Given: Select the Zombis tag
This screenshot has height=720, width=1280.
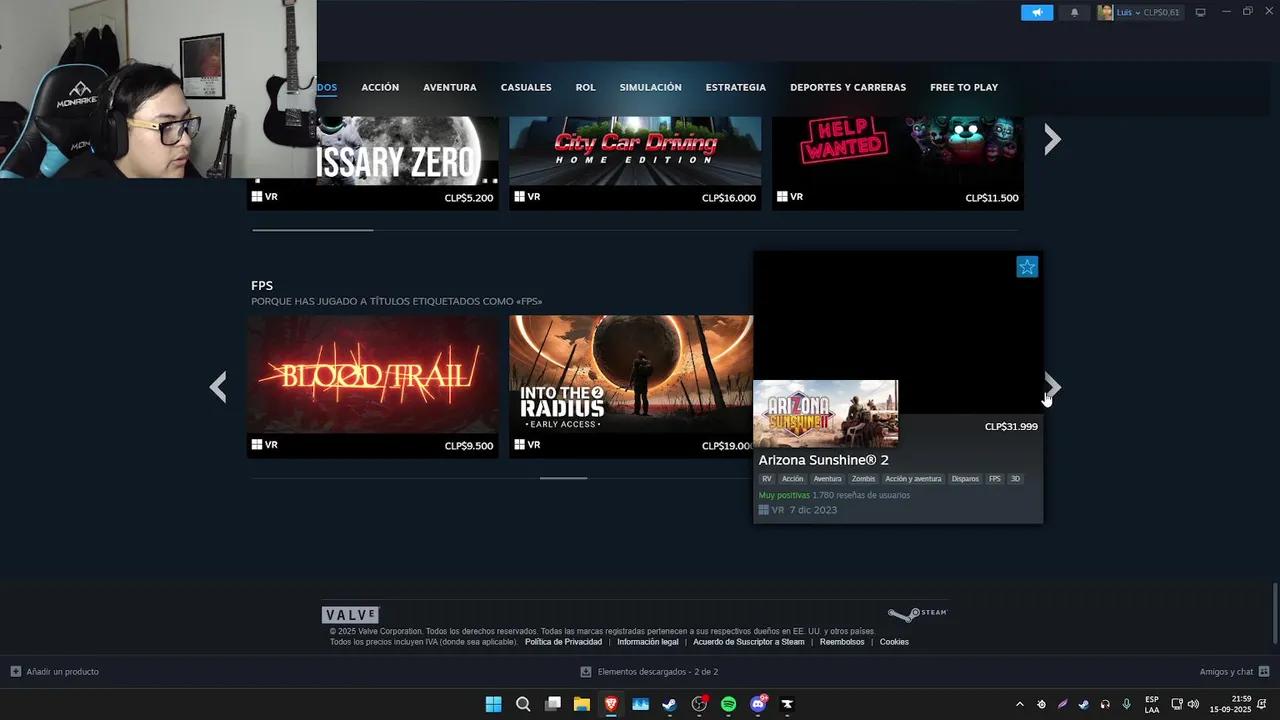Looking at the screenshot, I should pos(863,479).
